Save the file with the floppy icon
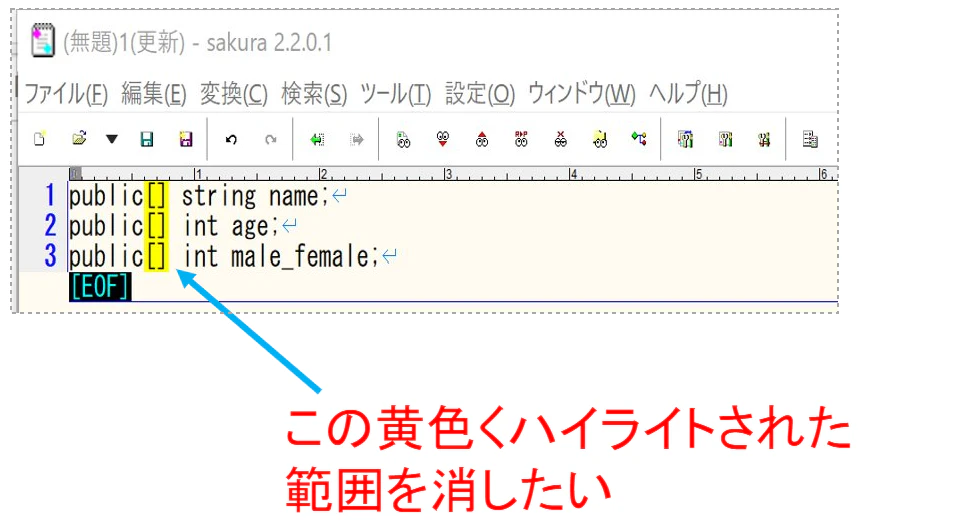Screen dimensions: 964x522 click(146, 140)
